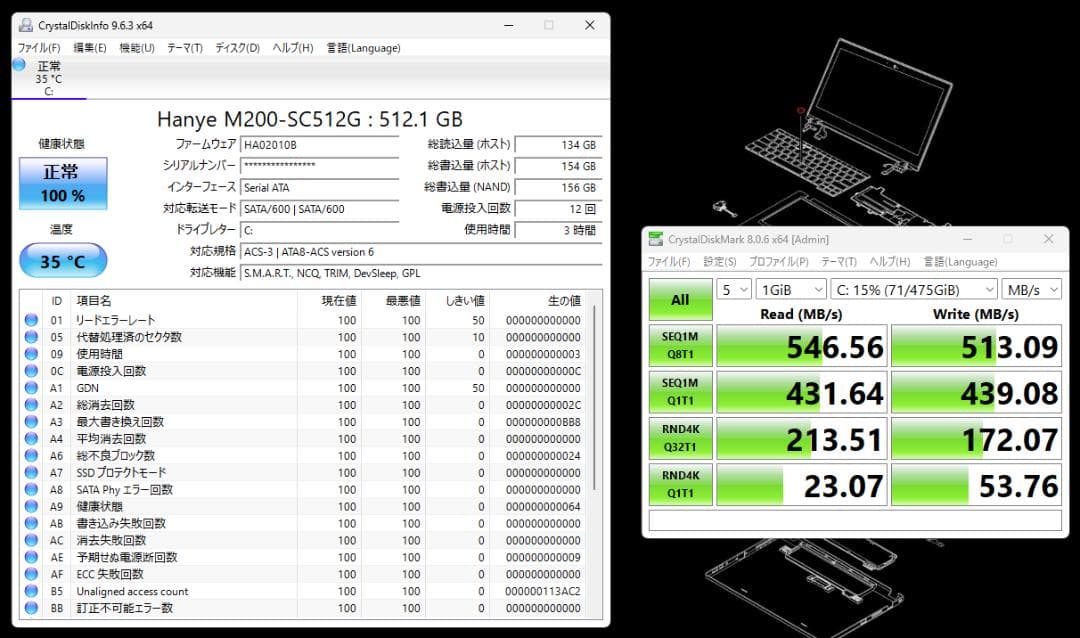Screen dimensions: 1080x638
Task: Open the ファイル(F) menu in CrystalDiskInfo
Action: click(x=37, y=47)
